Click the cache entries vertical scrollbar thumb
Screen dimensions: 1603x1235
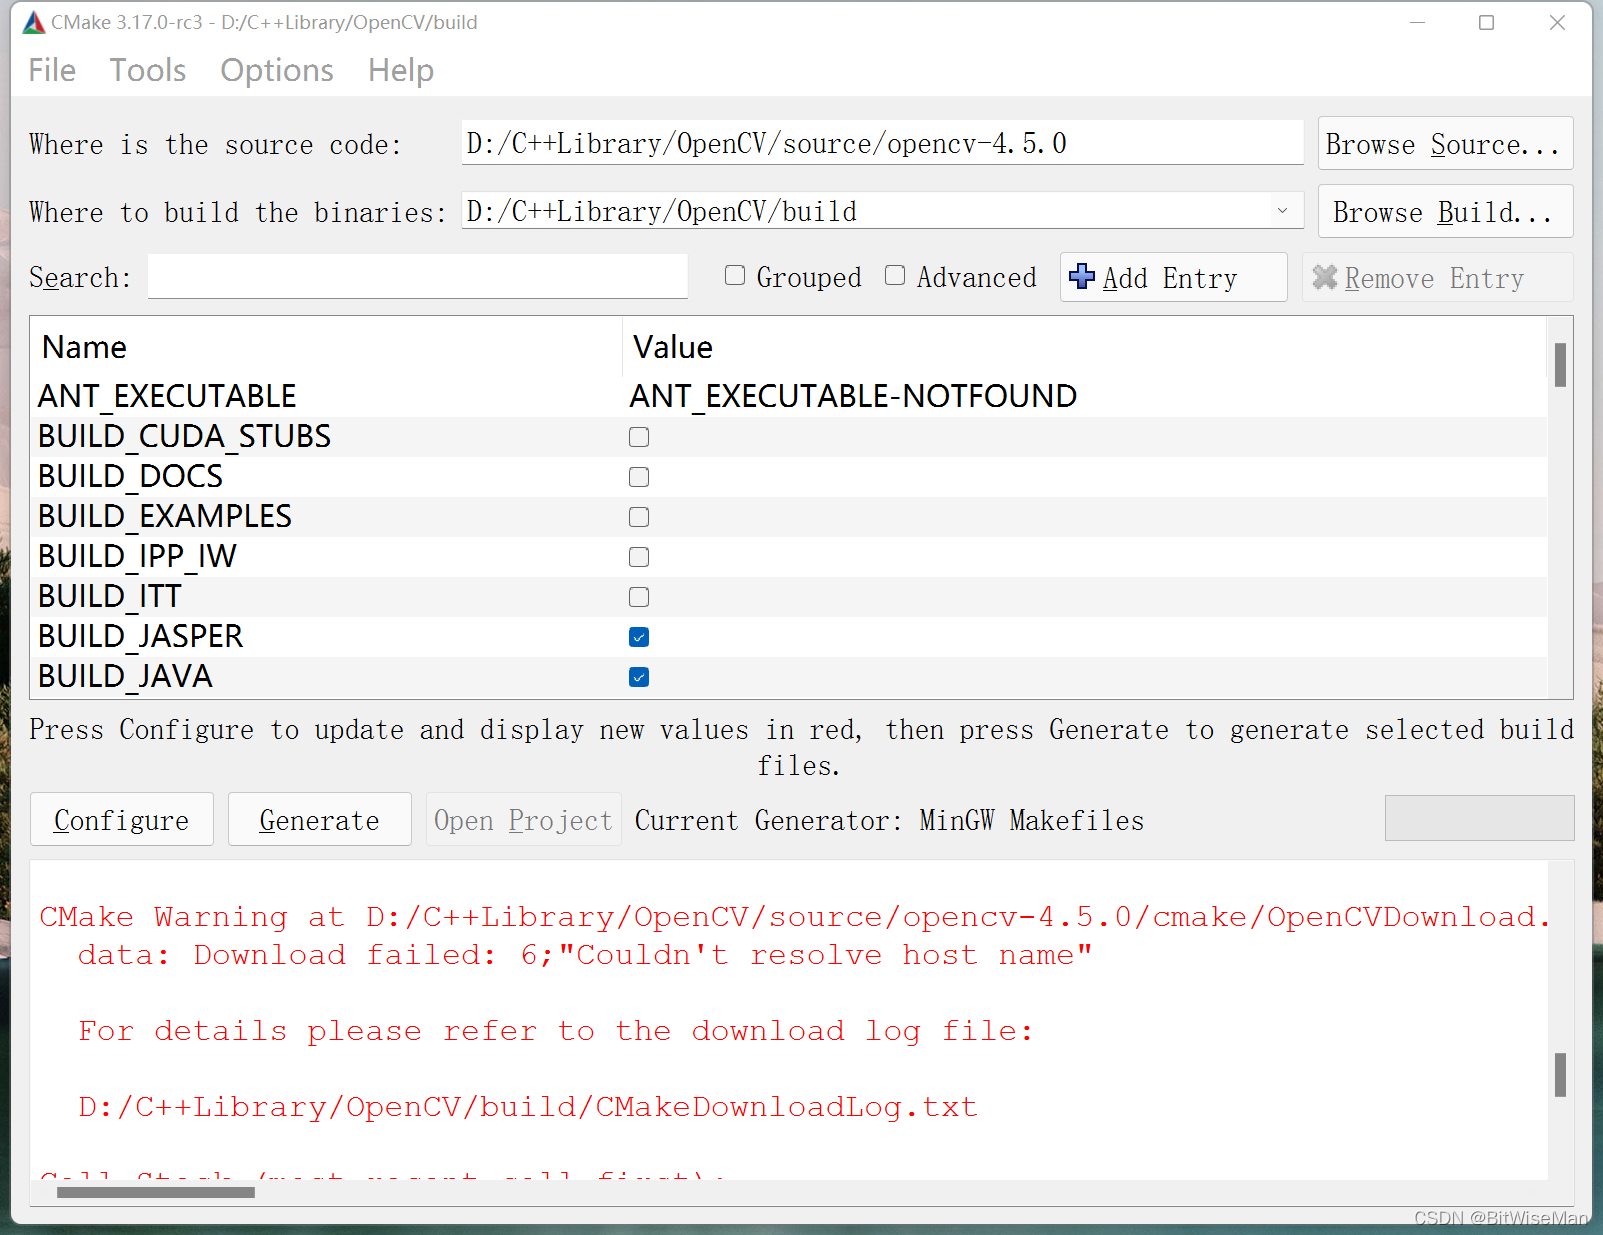(x=1560, y=364)
